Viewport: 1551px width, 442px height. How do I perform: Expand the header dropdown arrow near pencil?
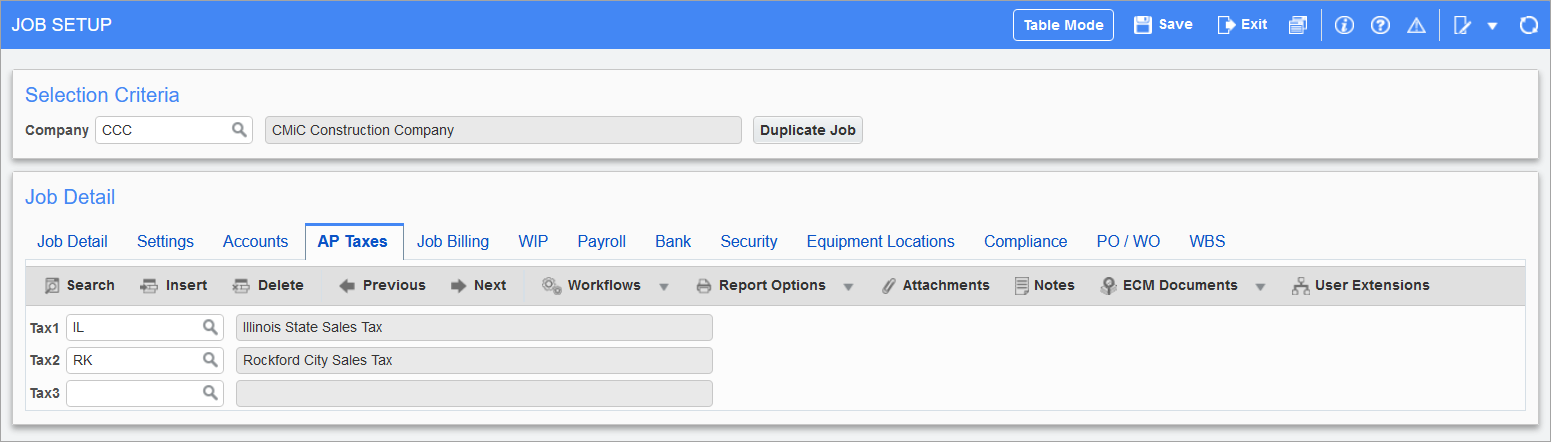click(1492, 26)
